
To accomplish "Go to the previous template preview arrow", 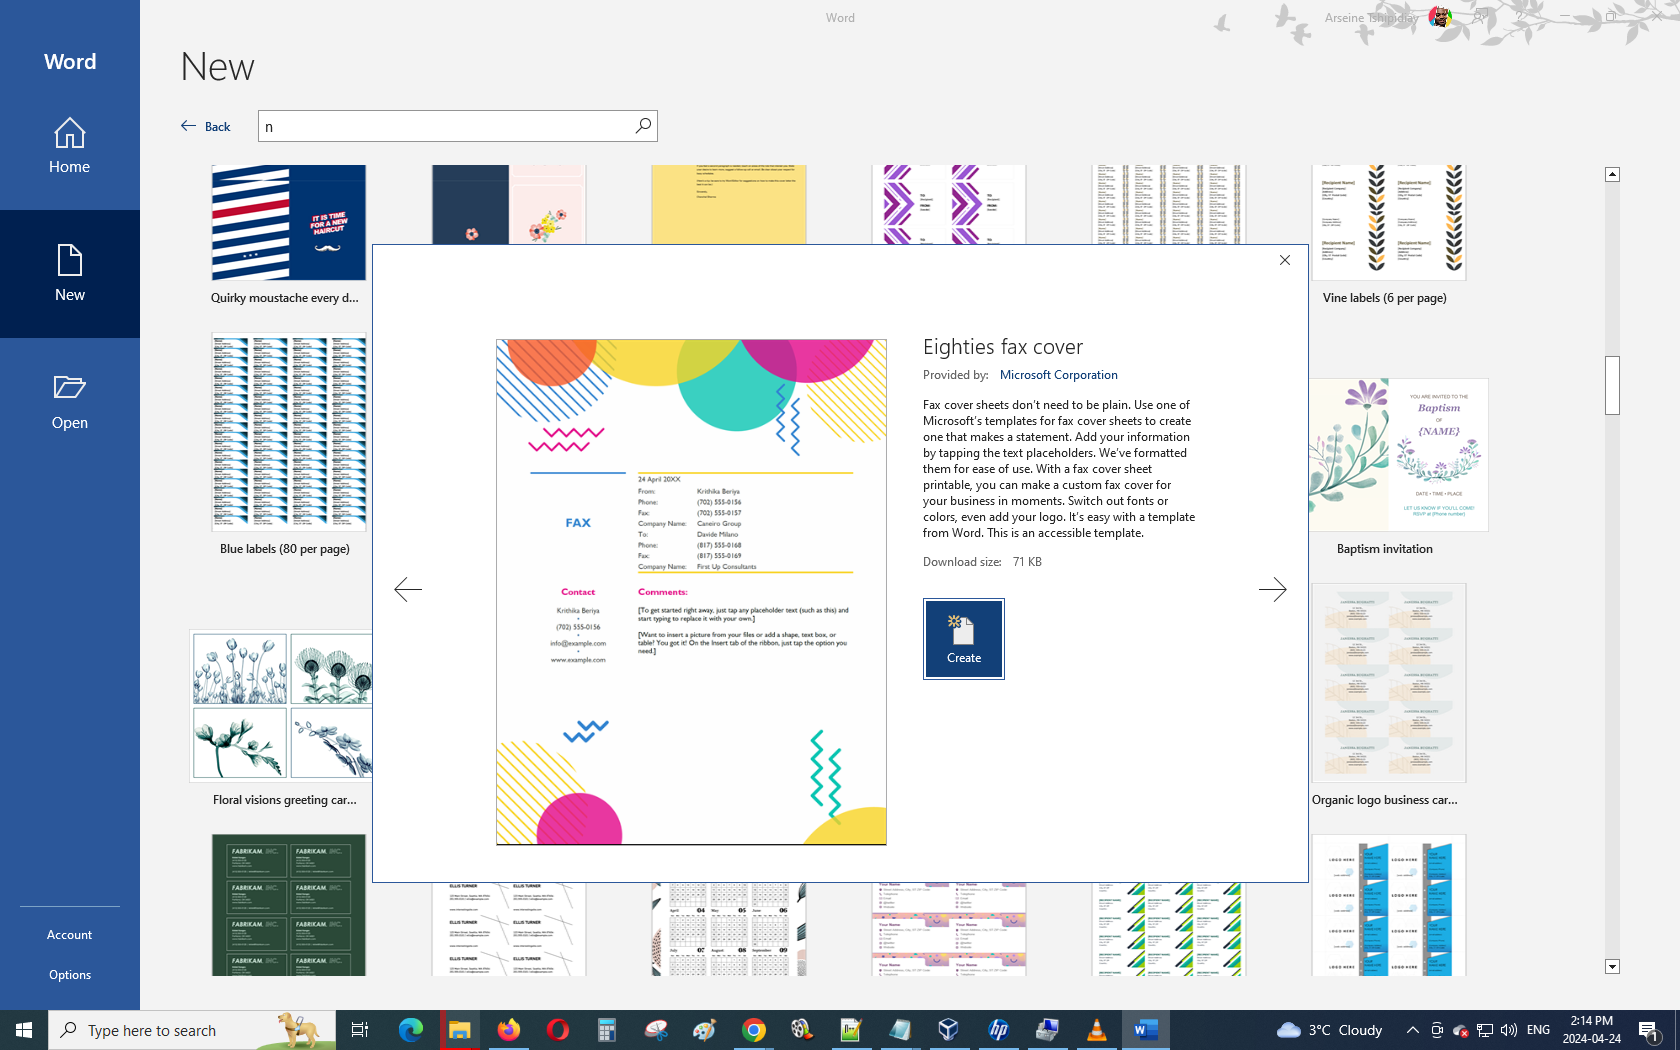I will point(408,590).
